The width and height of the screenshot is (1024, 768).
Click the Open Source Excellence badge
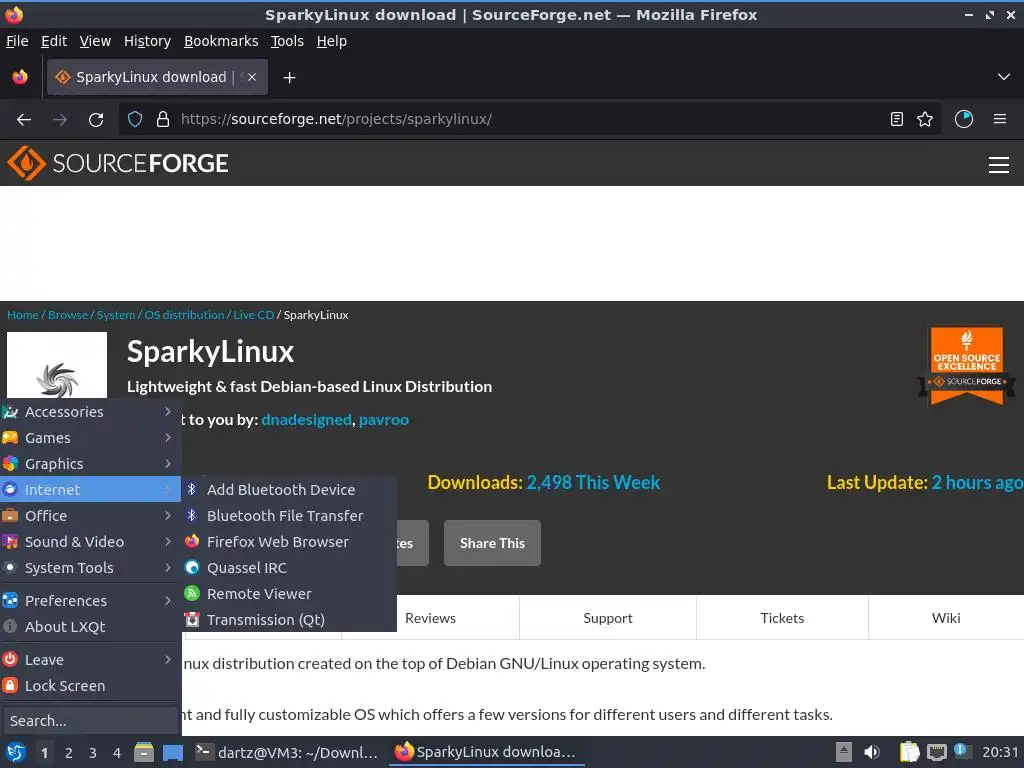click(x=967, y=366)
